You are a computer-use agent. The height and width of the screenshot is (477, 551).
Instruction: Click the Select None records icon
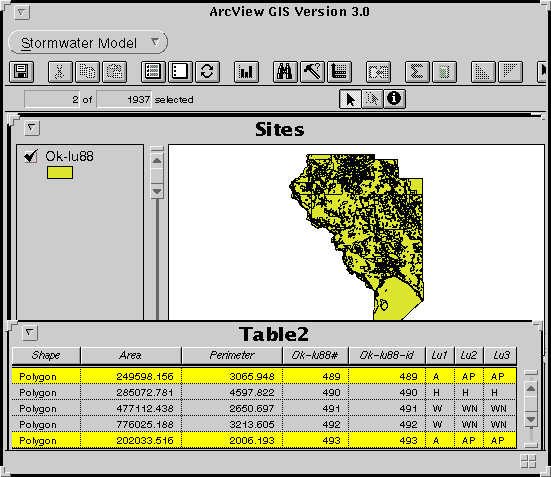[x=180, y=72]
